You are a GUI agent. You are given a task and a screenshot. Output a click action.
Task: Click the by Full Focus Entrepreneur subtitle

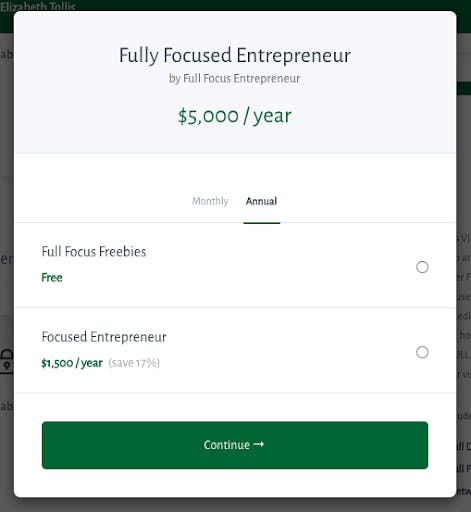click(234, 78)
